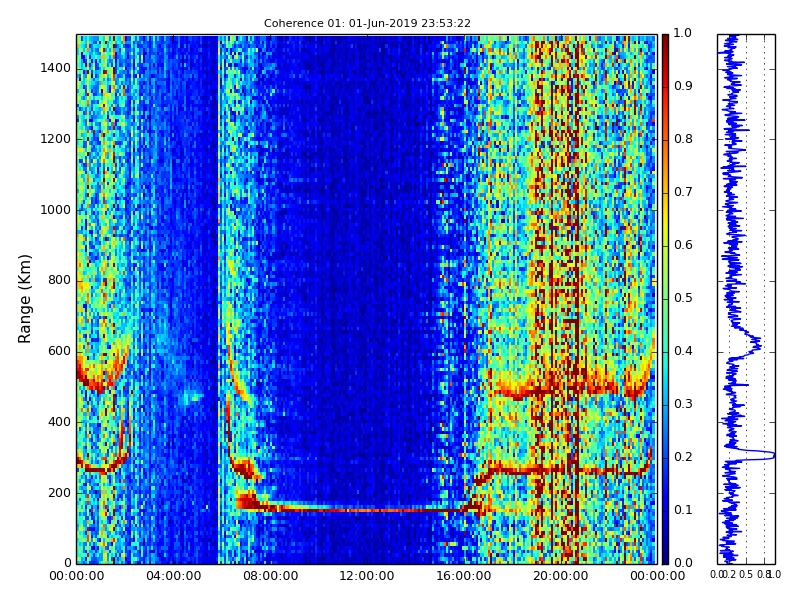800x600 pixels.
Task: Click the 1000 range tick label
Action: (56, 210)
